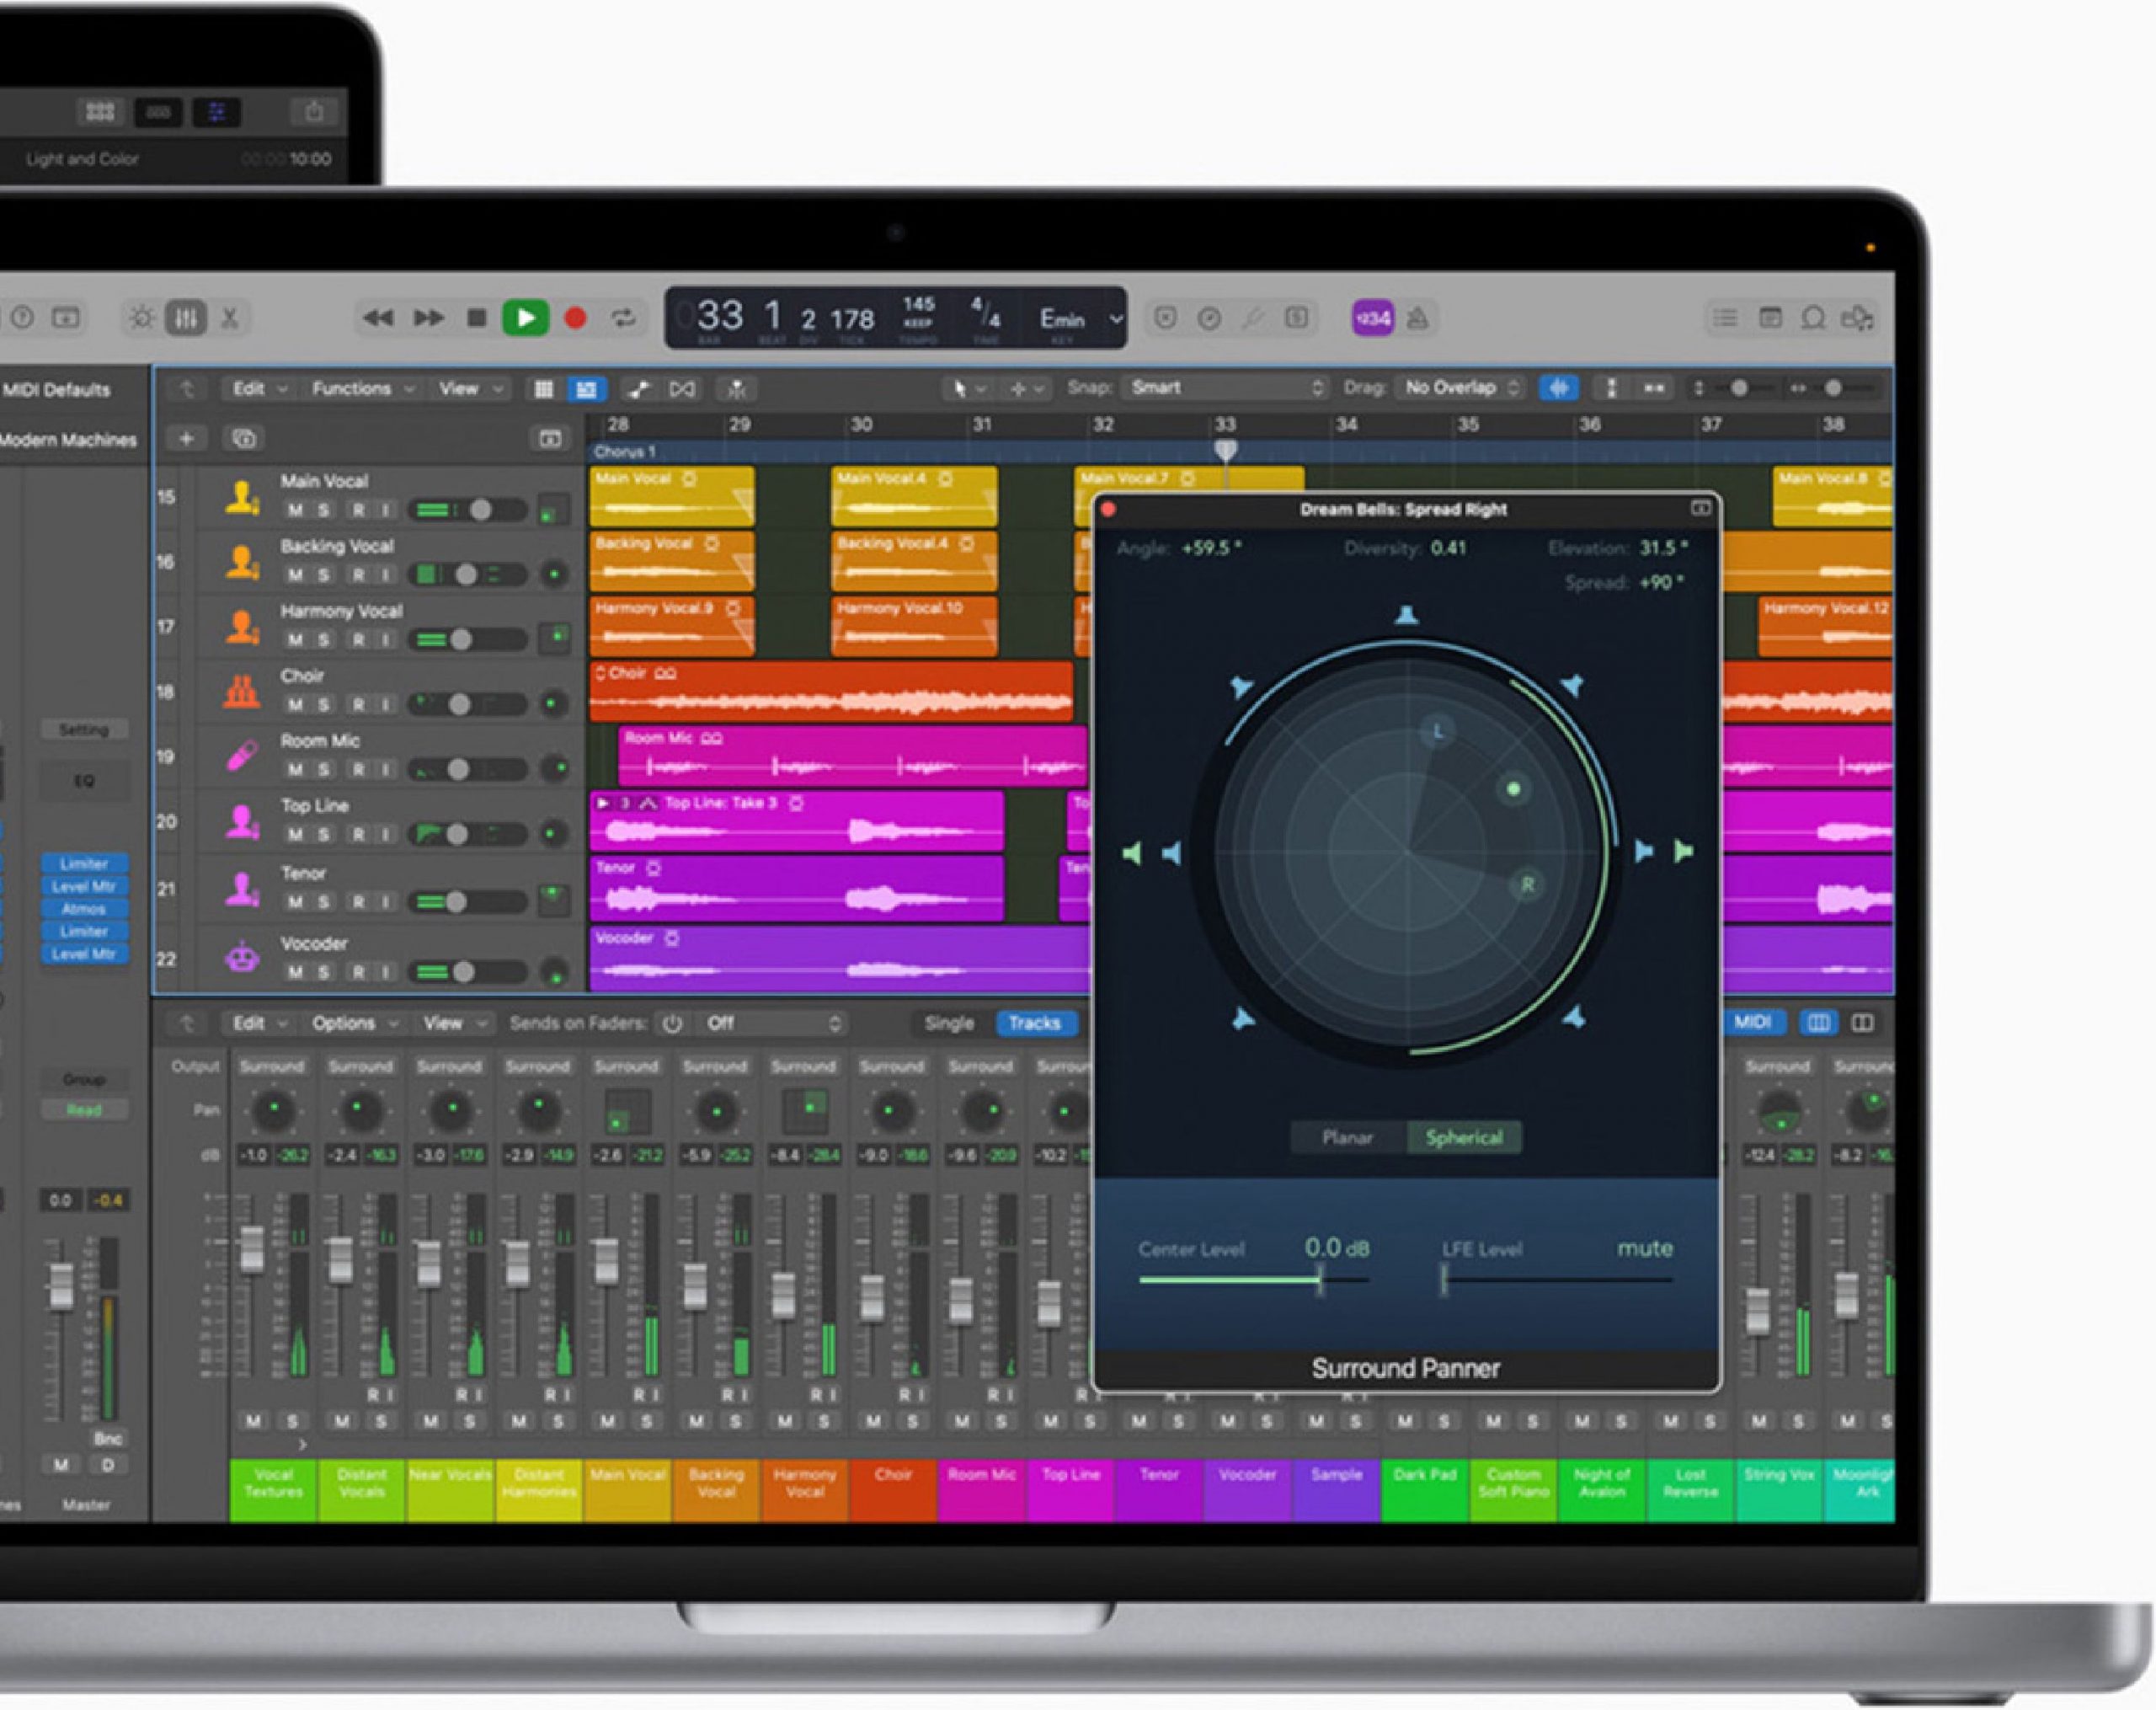Image resolution: width=2156 pixels, height=1710 pixels.
Task: Click the duplicate track icon
Action: [x=244, y=438]
